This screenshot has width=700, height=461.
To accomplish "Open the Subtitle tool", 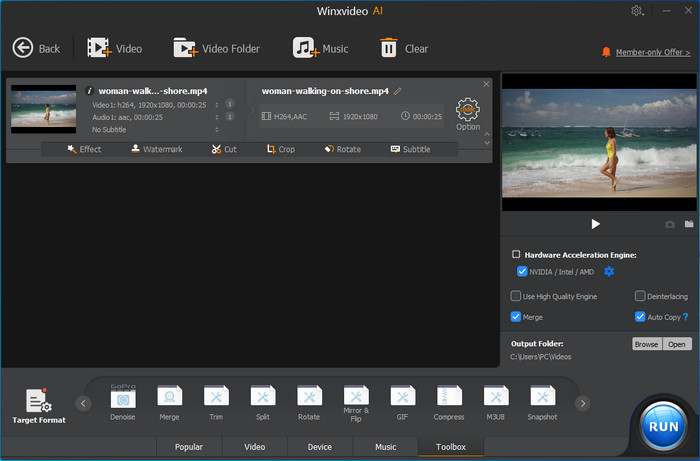I will [x=410, y=149].
